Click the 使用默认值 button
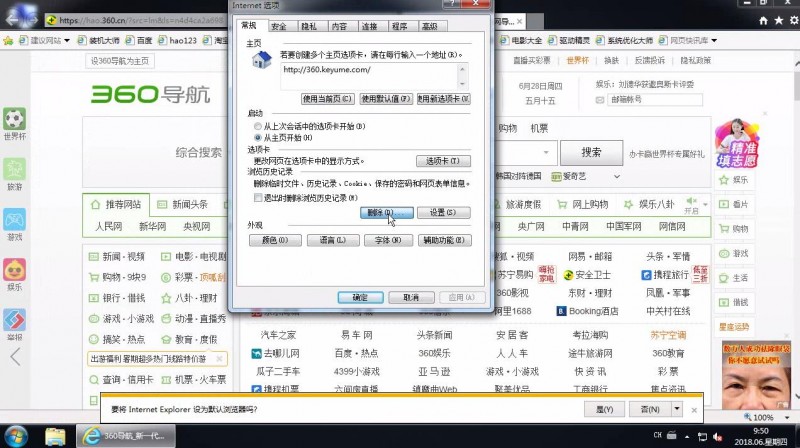 click(x=386, y=98)
